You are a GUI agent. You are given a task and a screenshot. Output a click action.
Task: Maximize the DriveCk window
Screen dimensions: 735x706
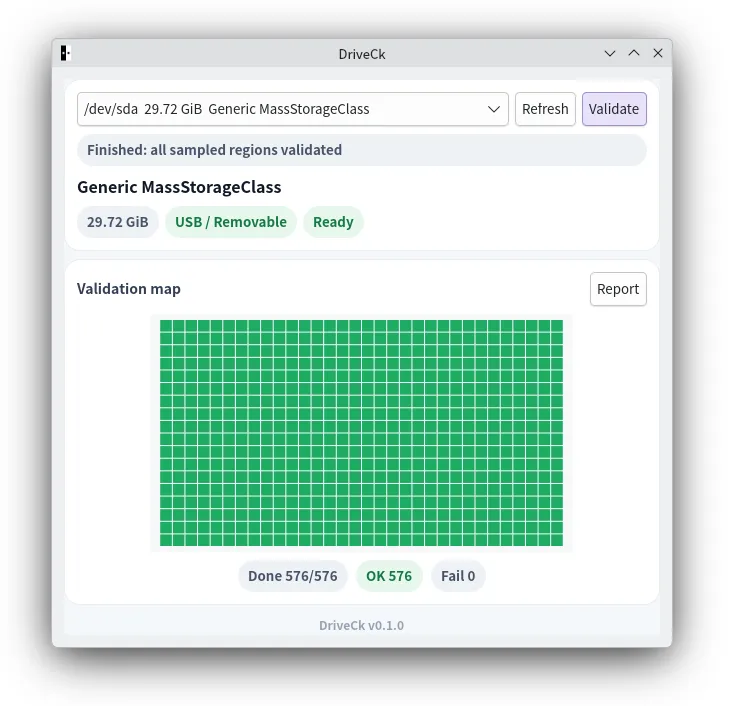(634, 53)
